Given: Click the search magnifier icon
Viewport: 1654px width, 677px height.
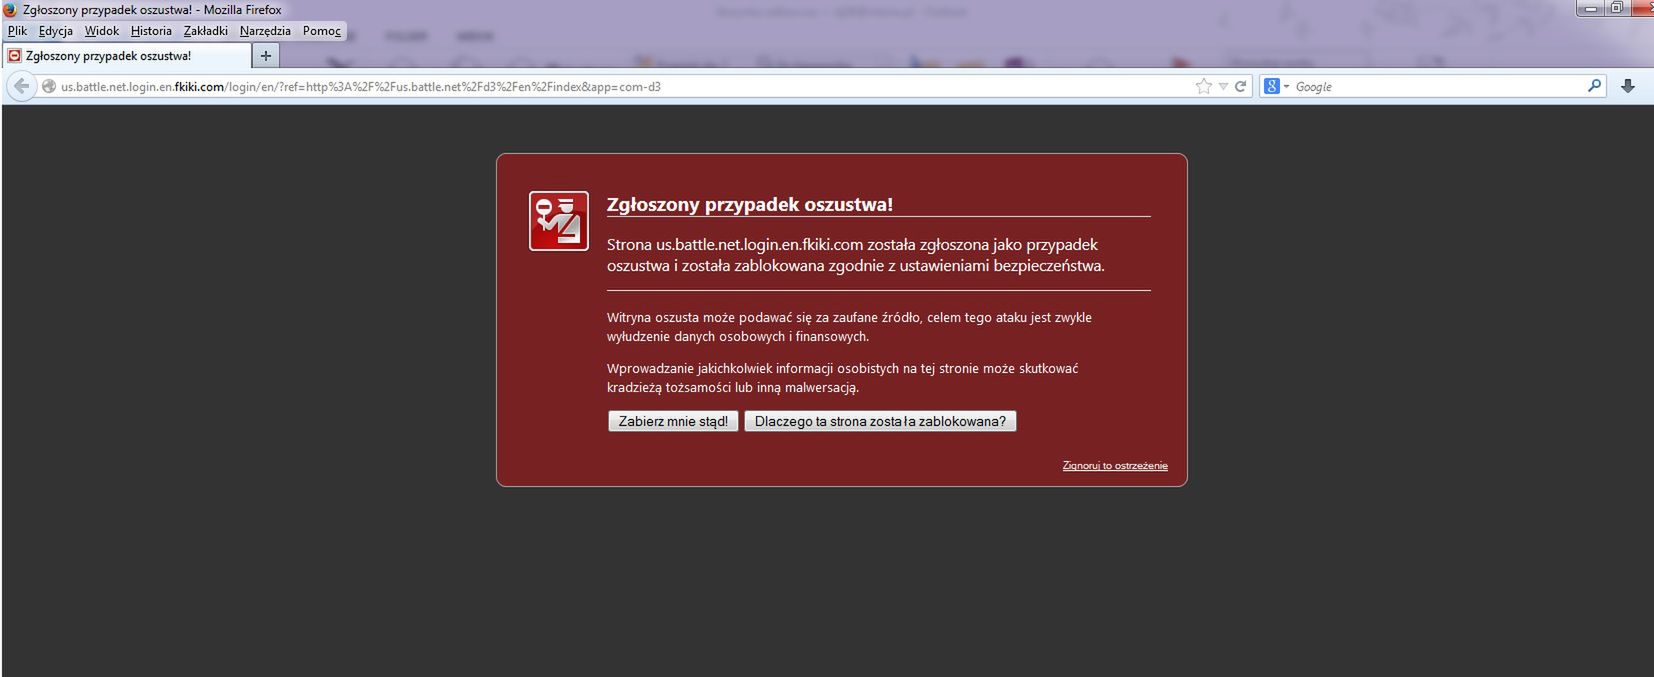Looking at the screenshot, I should click(1594, 86).
